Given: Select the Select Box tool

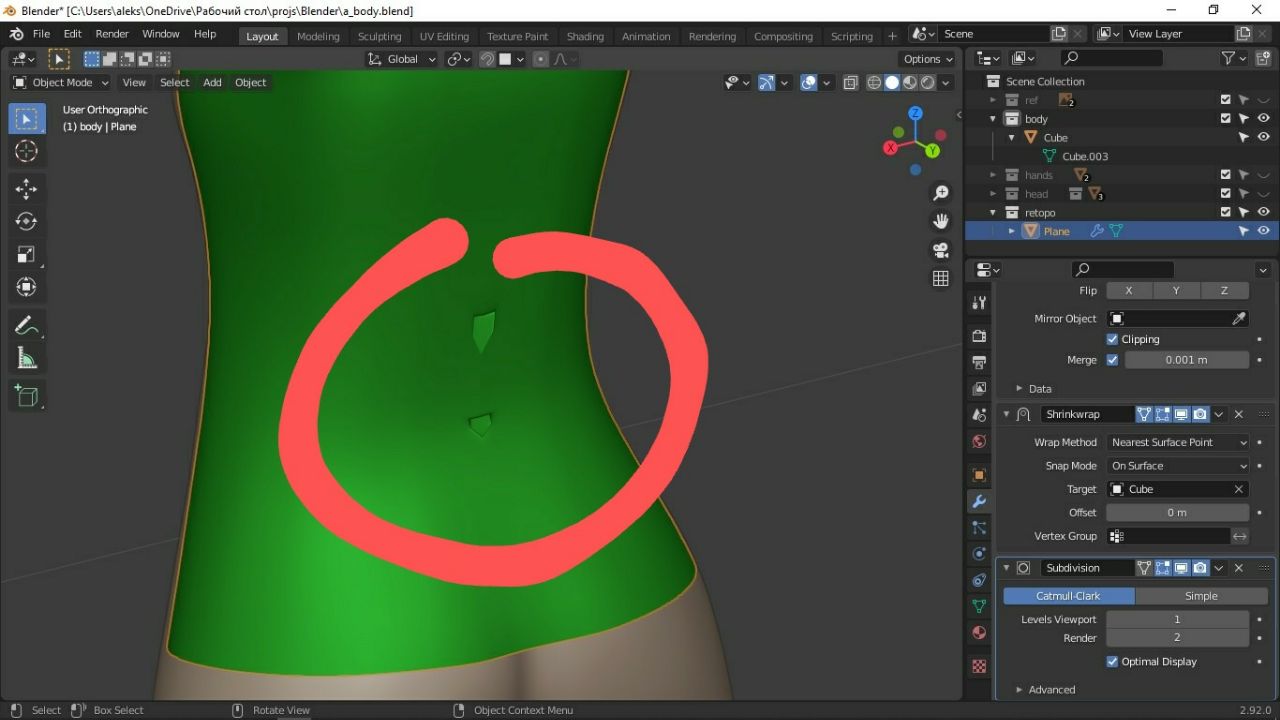Looking at the screenshot, I should [27, 119].
